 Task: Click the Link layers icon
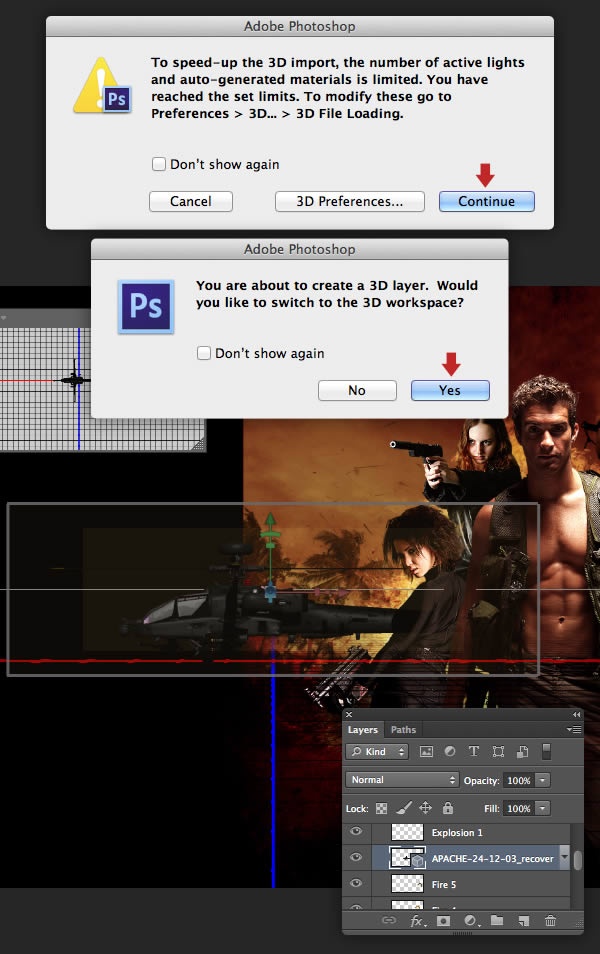pyautogui.click(x=388, y=921)
